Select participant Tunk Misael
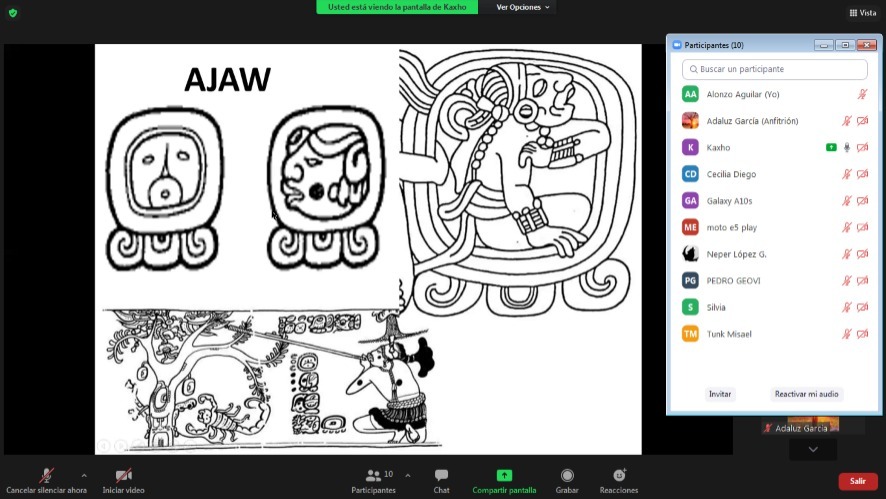This screenshot has height=499, width=886. (x=774, y=334)
